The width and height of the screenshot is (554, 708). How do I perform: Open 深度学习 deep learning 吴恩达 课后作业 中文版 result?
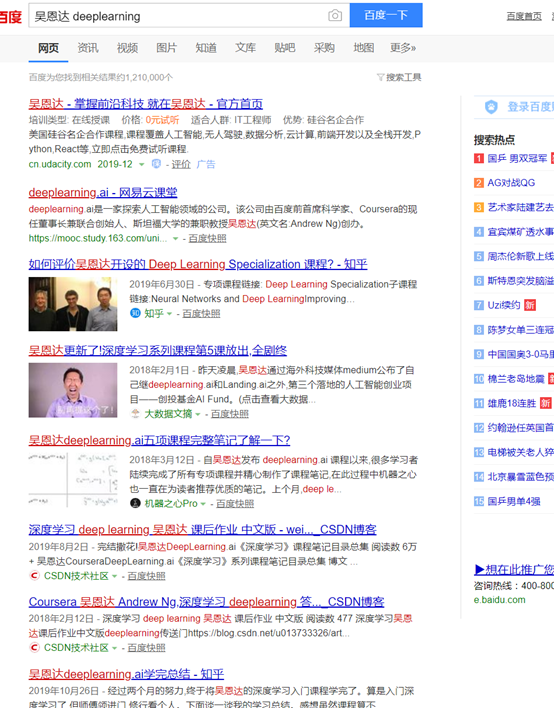pyautogui.click(x=202, y=530)
